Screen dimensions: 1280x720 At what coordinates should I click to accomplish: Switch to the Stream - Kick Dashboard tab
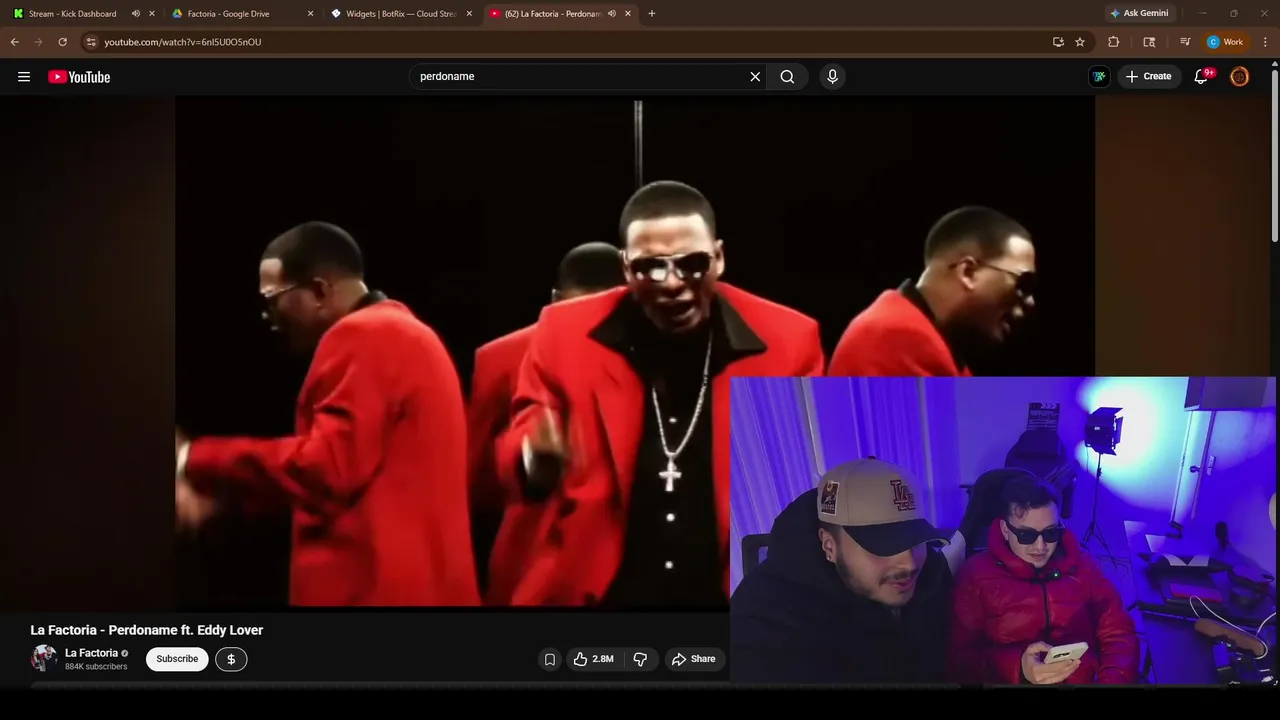click(72, 14)
